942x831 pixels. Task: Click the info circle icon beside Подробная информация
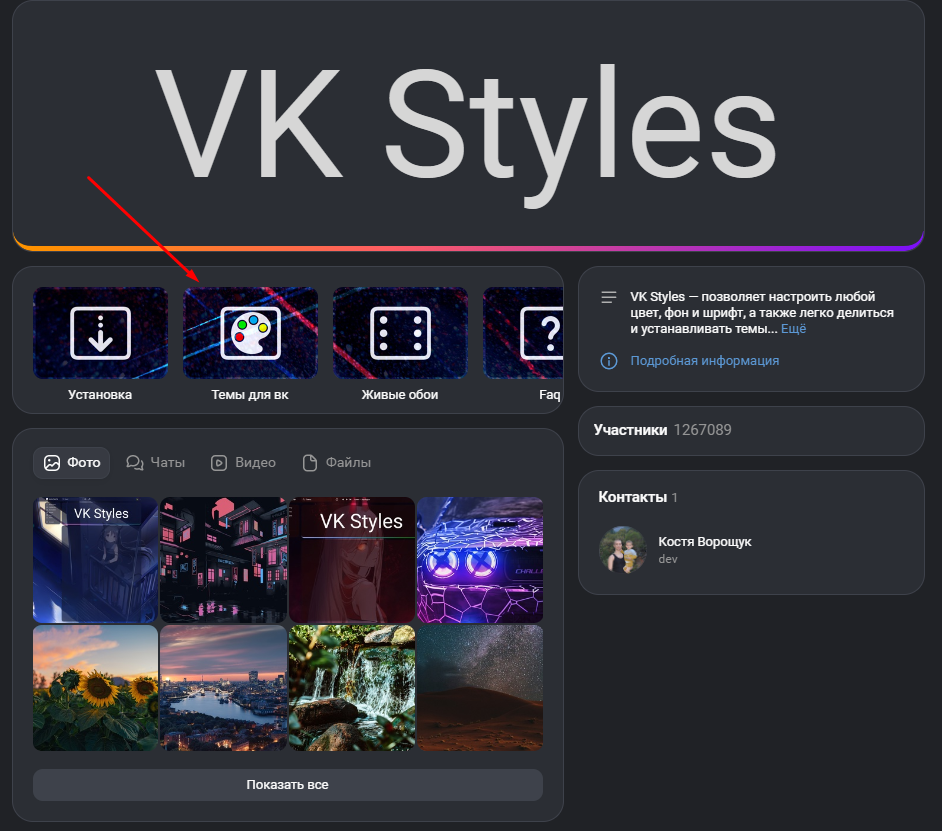(x=609, y=361)
